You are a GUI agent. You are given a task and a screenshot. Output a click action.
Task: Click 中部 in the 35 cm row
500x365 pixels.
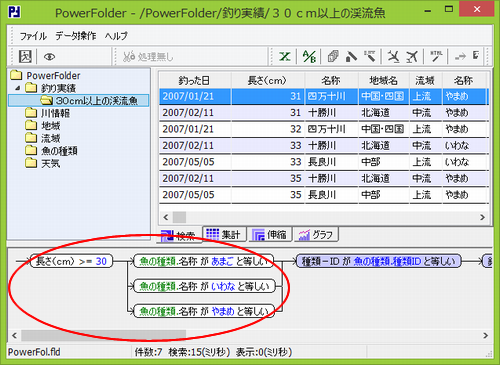point(383,194)
